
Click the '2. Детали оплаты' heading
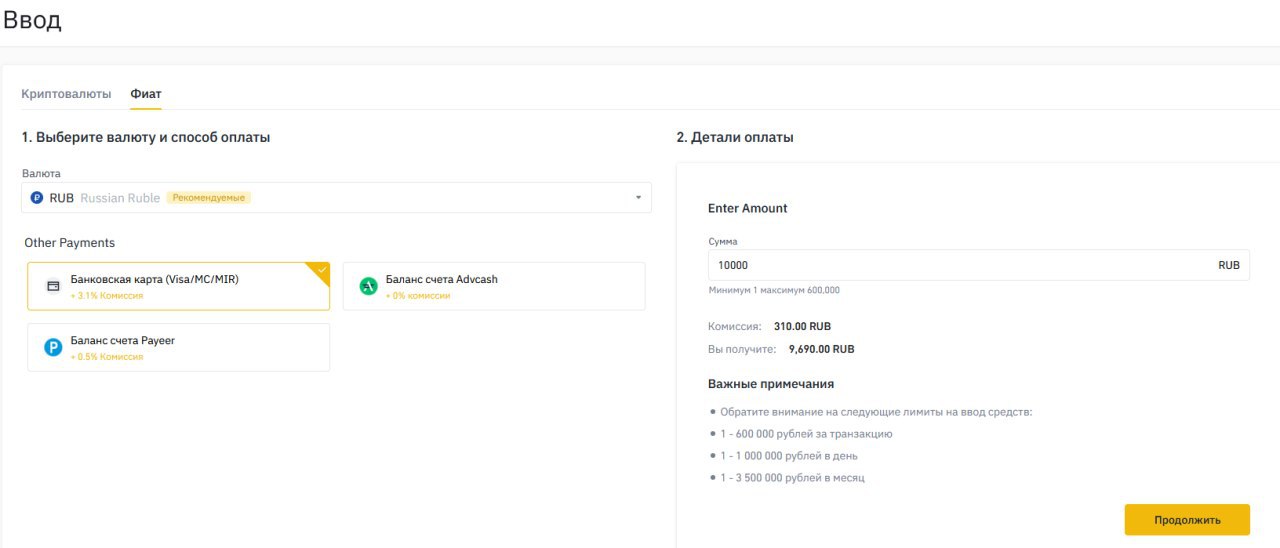[735, 137]
